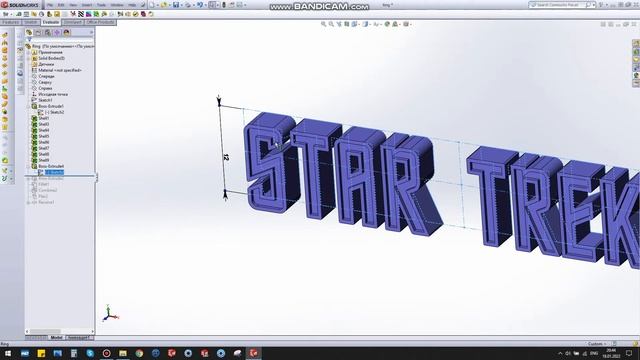Open the Tools menu
This screenshot has width=640, height=360.
101,5
